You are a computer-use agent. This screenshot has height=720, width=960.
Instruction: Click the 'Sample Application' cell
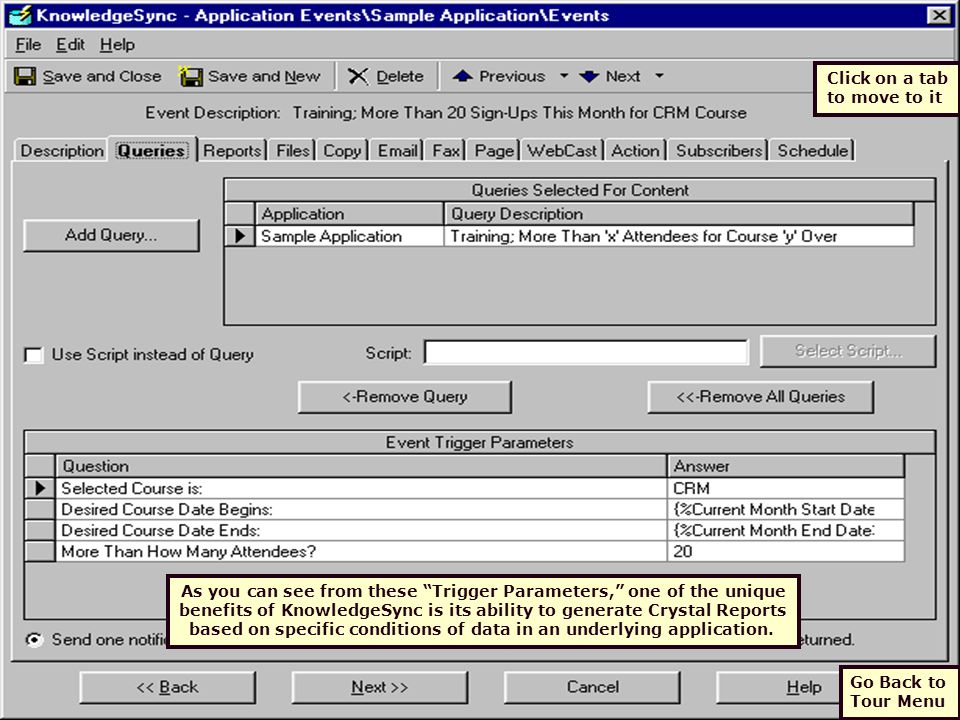[349, 236]
